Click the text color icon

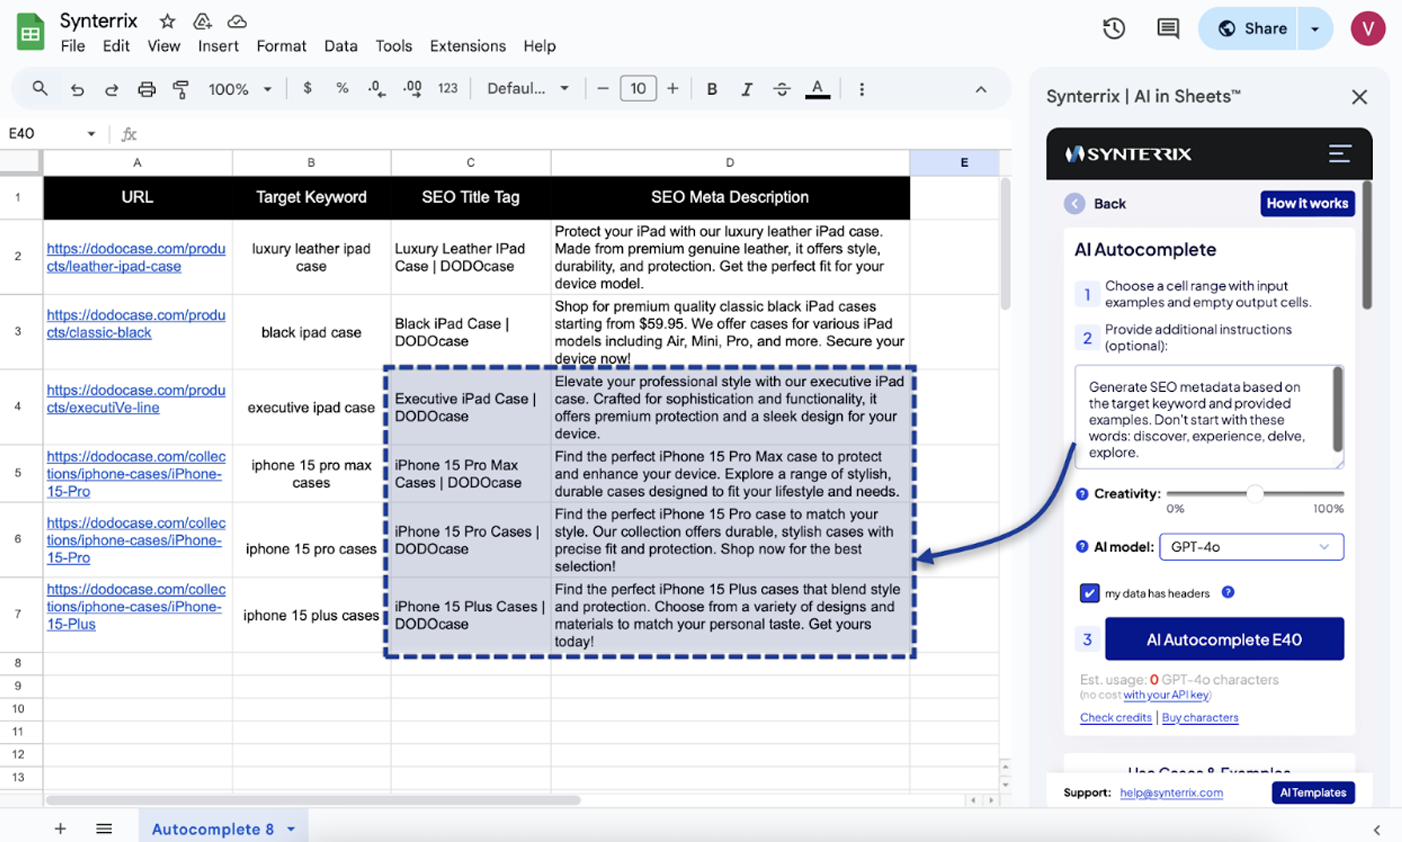pos(817,89)
